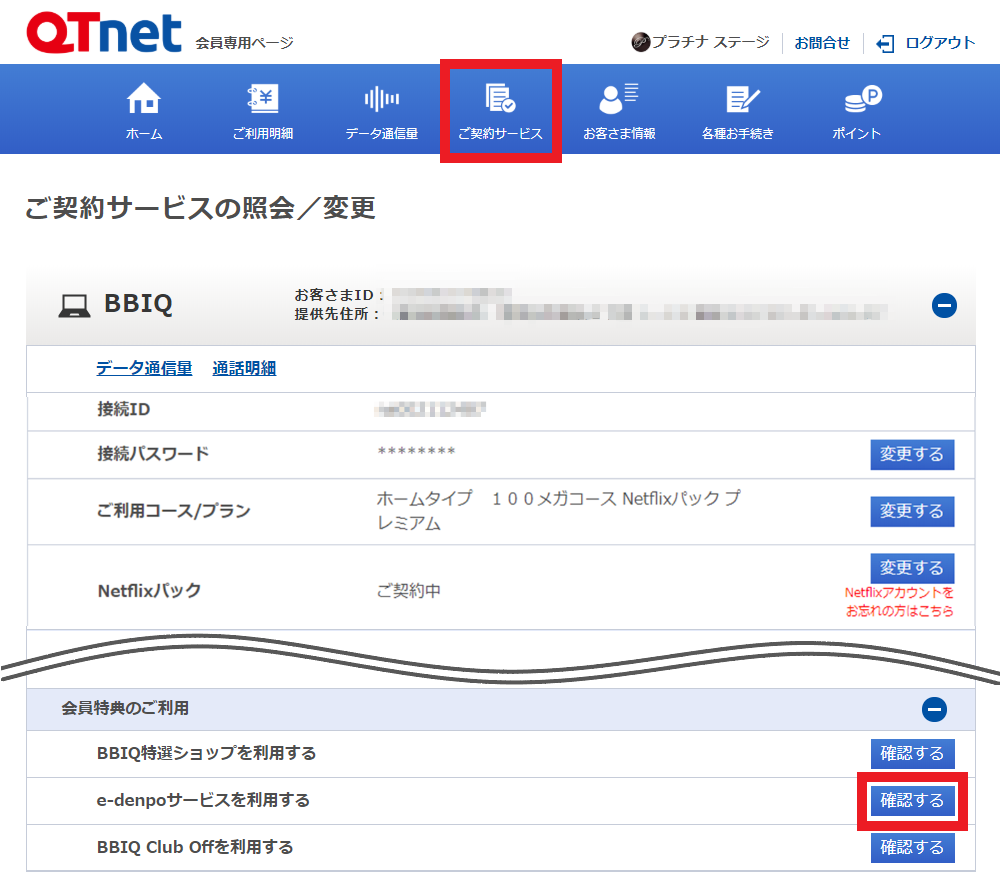
Task: Click 提供先住所 label
Action: coord(337,314)
